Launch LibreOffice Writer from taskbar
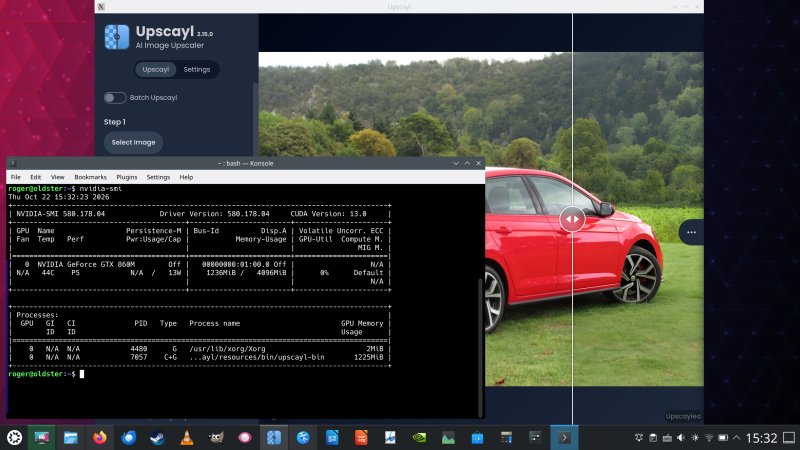The height and width of the screenshot is (450, 800). pos(332,437)
